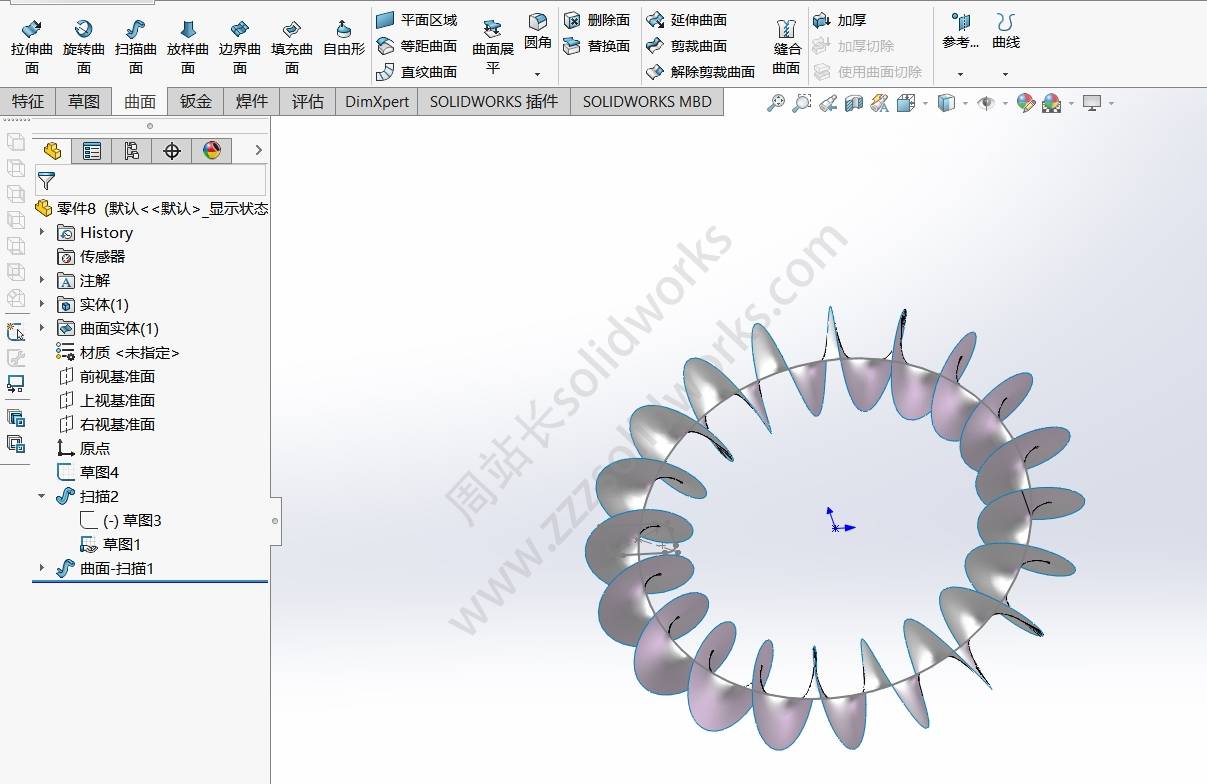Toggle the PropertyManager tab in panel
The height and width of the screenshot is (784, 1207).
pos(92,151)
